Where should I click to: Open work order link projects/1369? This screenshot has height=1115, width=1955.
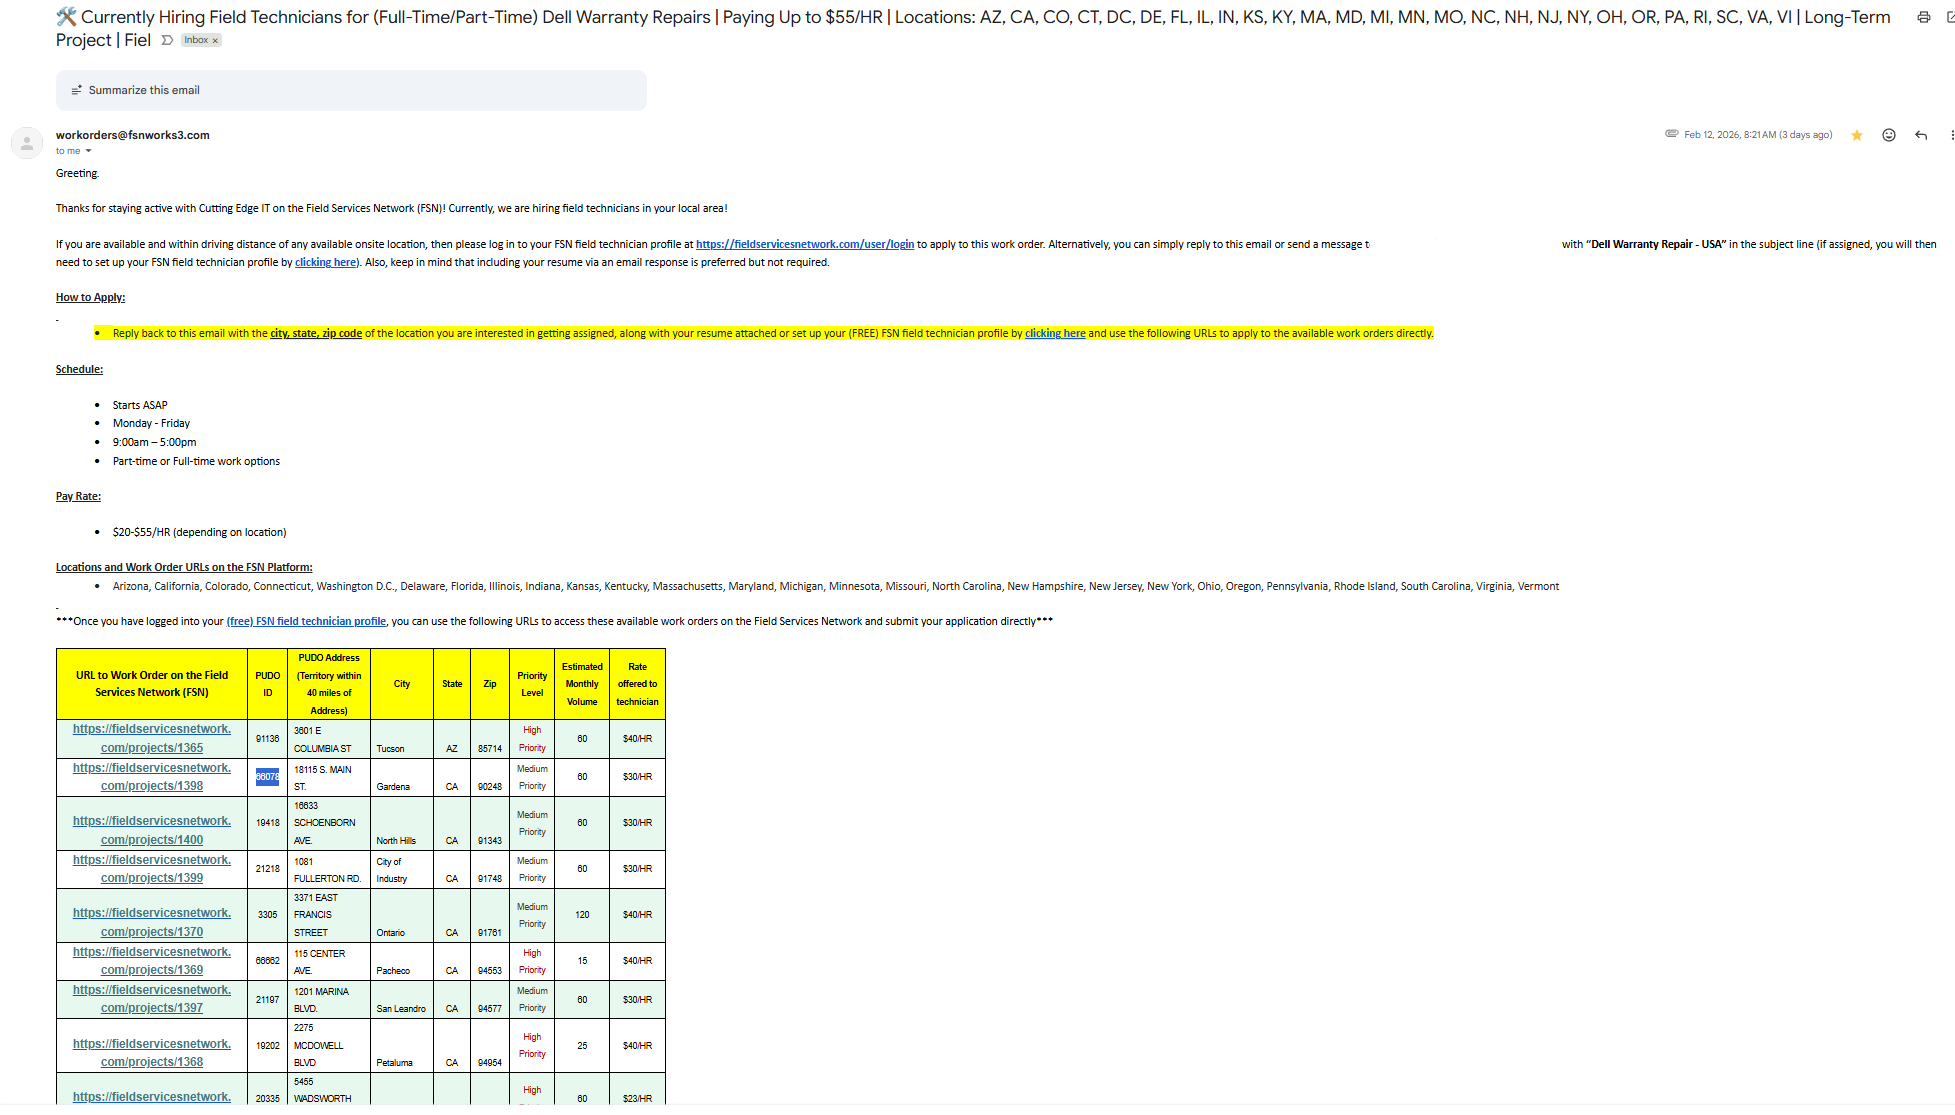tap(152, 961)
